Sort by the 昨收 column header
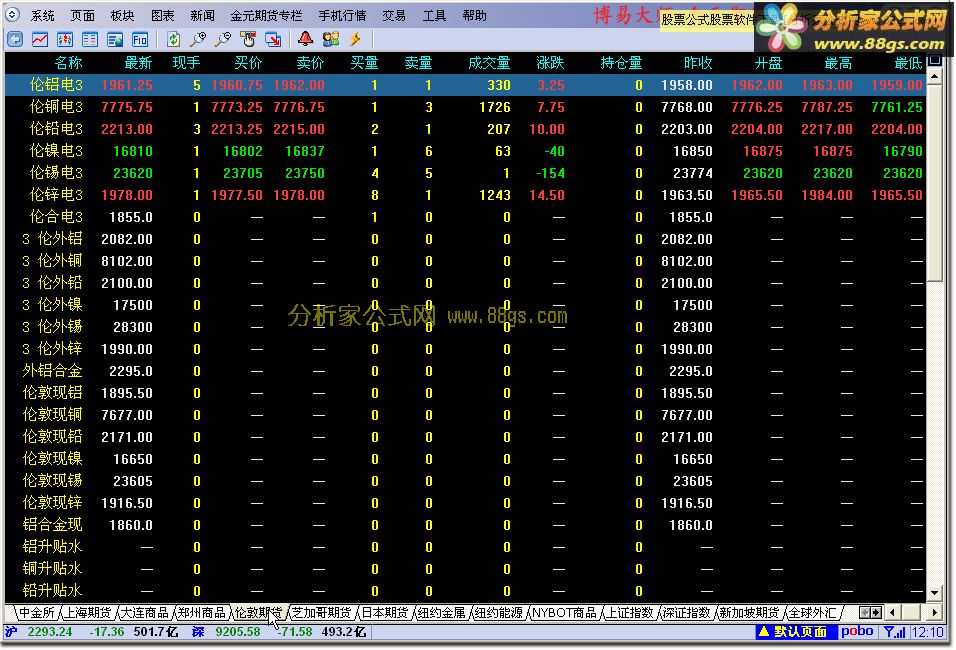956x650 pixels. tap(698, 62)
